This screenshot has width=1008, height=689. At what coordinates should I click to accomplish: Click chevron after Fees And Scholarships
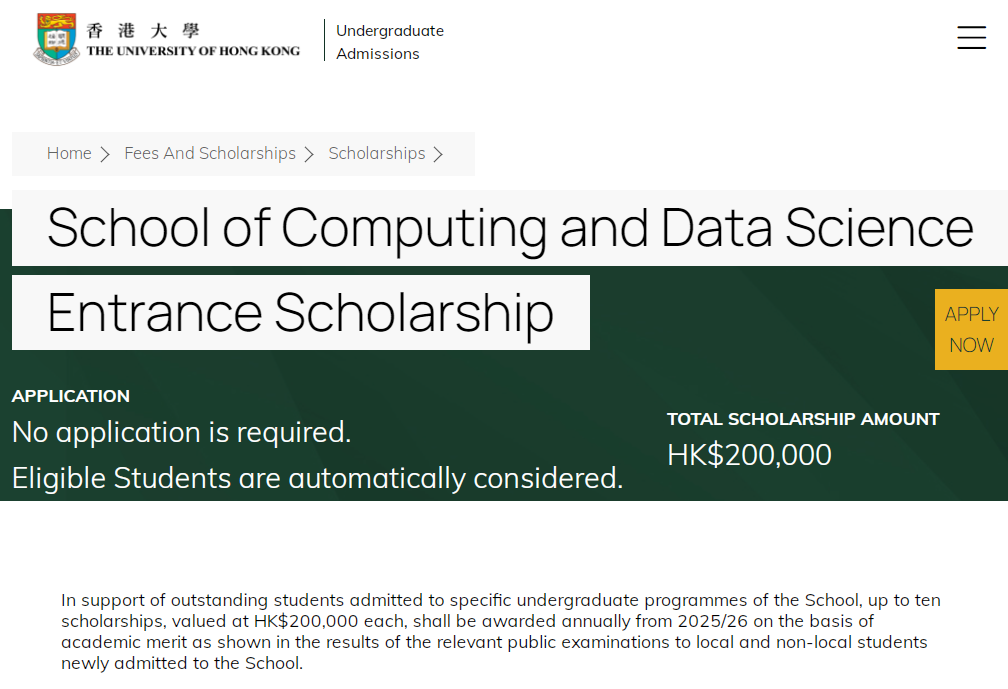pos(310,154)
